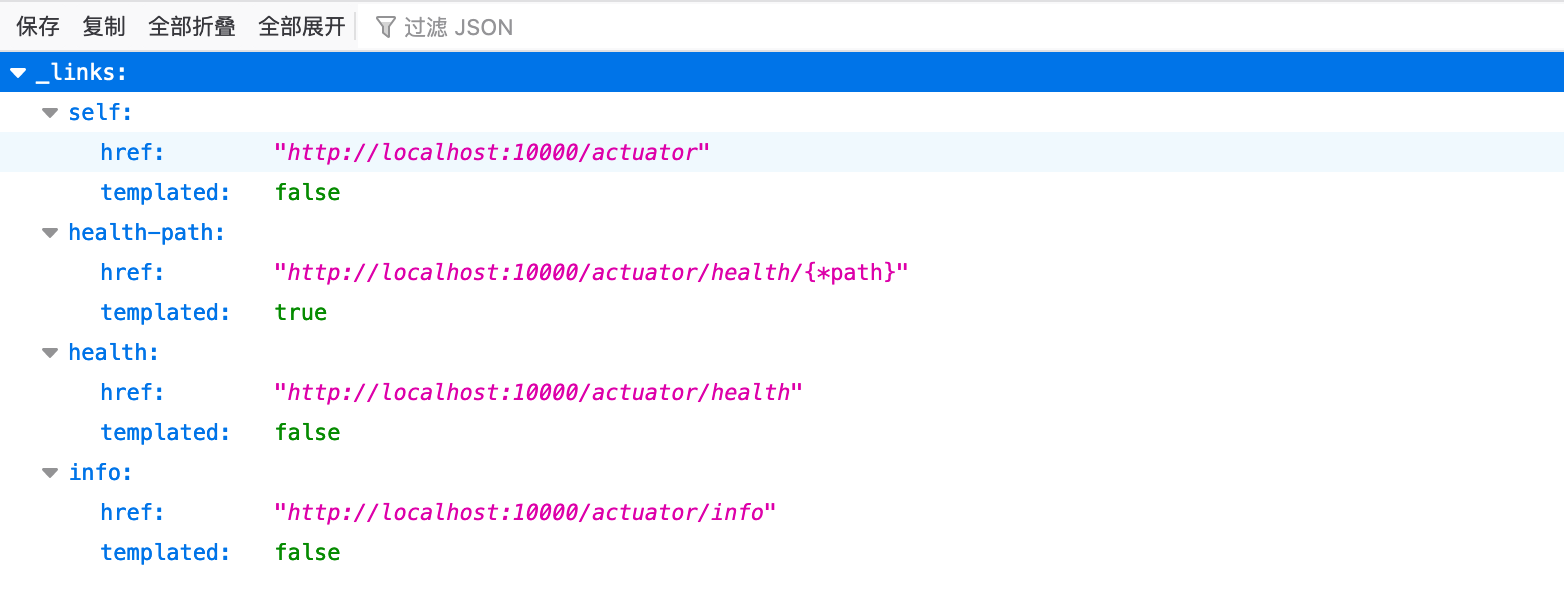Select templated row under self
This screenshot has height=594, width=1564.
[x=165, y=192]
